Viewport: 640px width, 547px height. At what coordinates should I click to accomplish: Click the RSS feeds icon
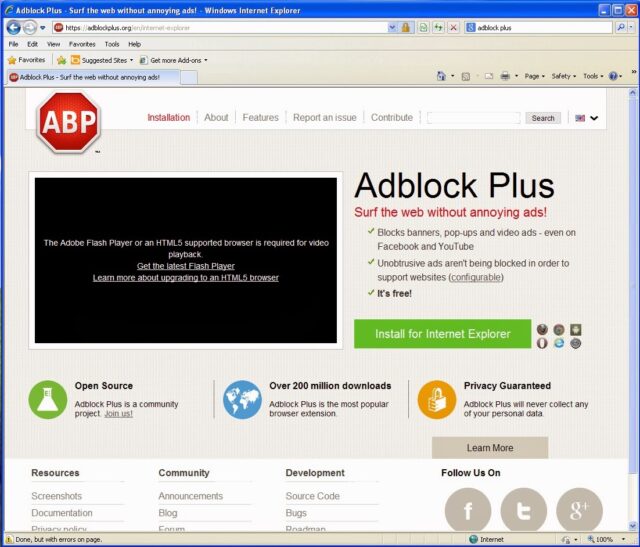click(465, 76)
